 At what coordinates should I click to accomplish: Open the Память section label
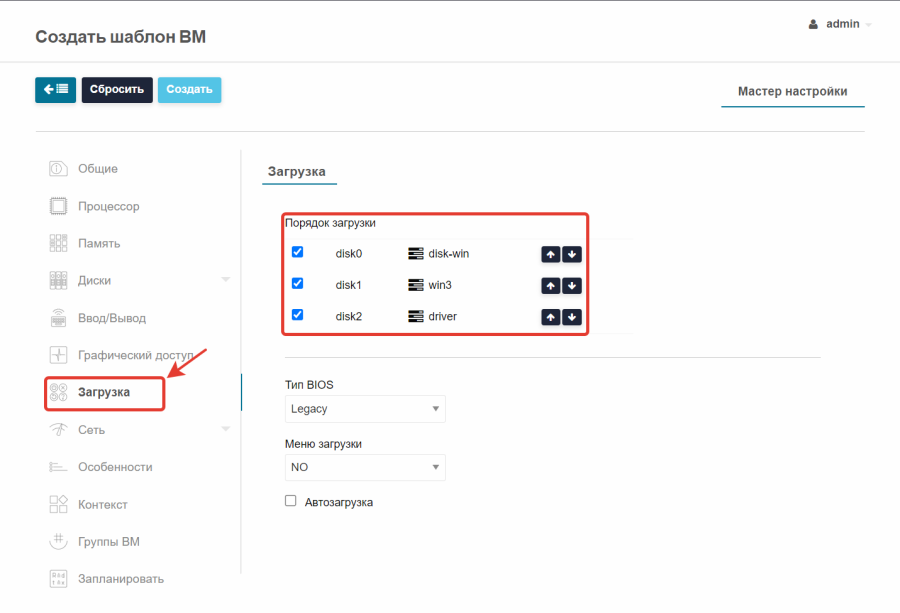tap(99, 243)
